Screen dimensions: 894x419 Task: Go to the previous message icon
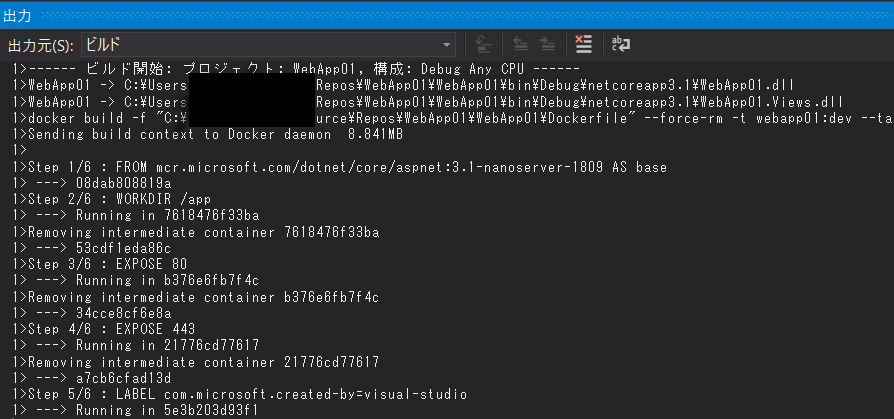click(x=519, y=44)
